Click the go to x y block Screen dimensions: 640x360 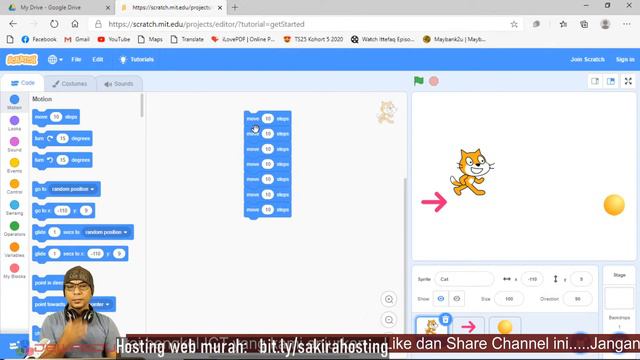click(64, 211)
